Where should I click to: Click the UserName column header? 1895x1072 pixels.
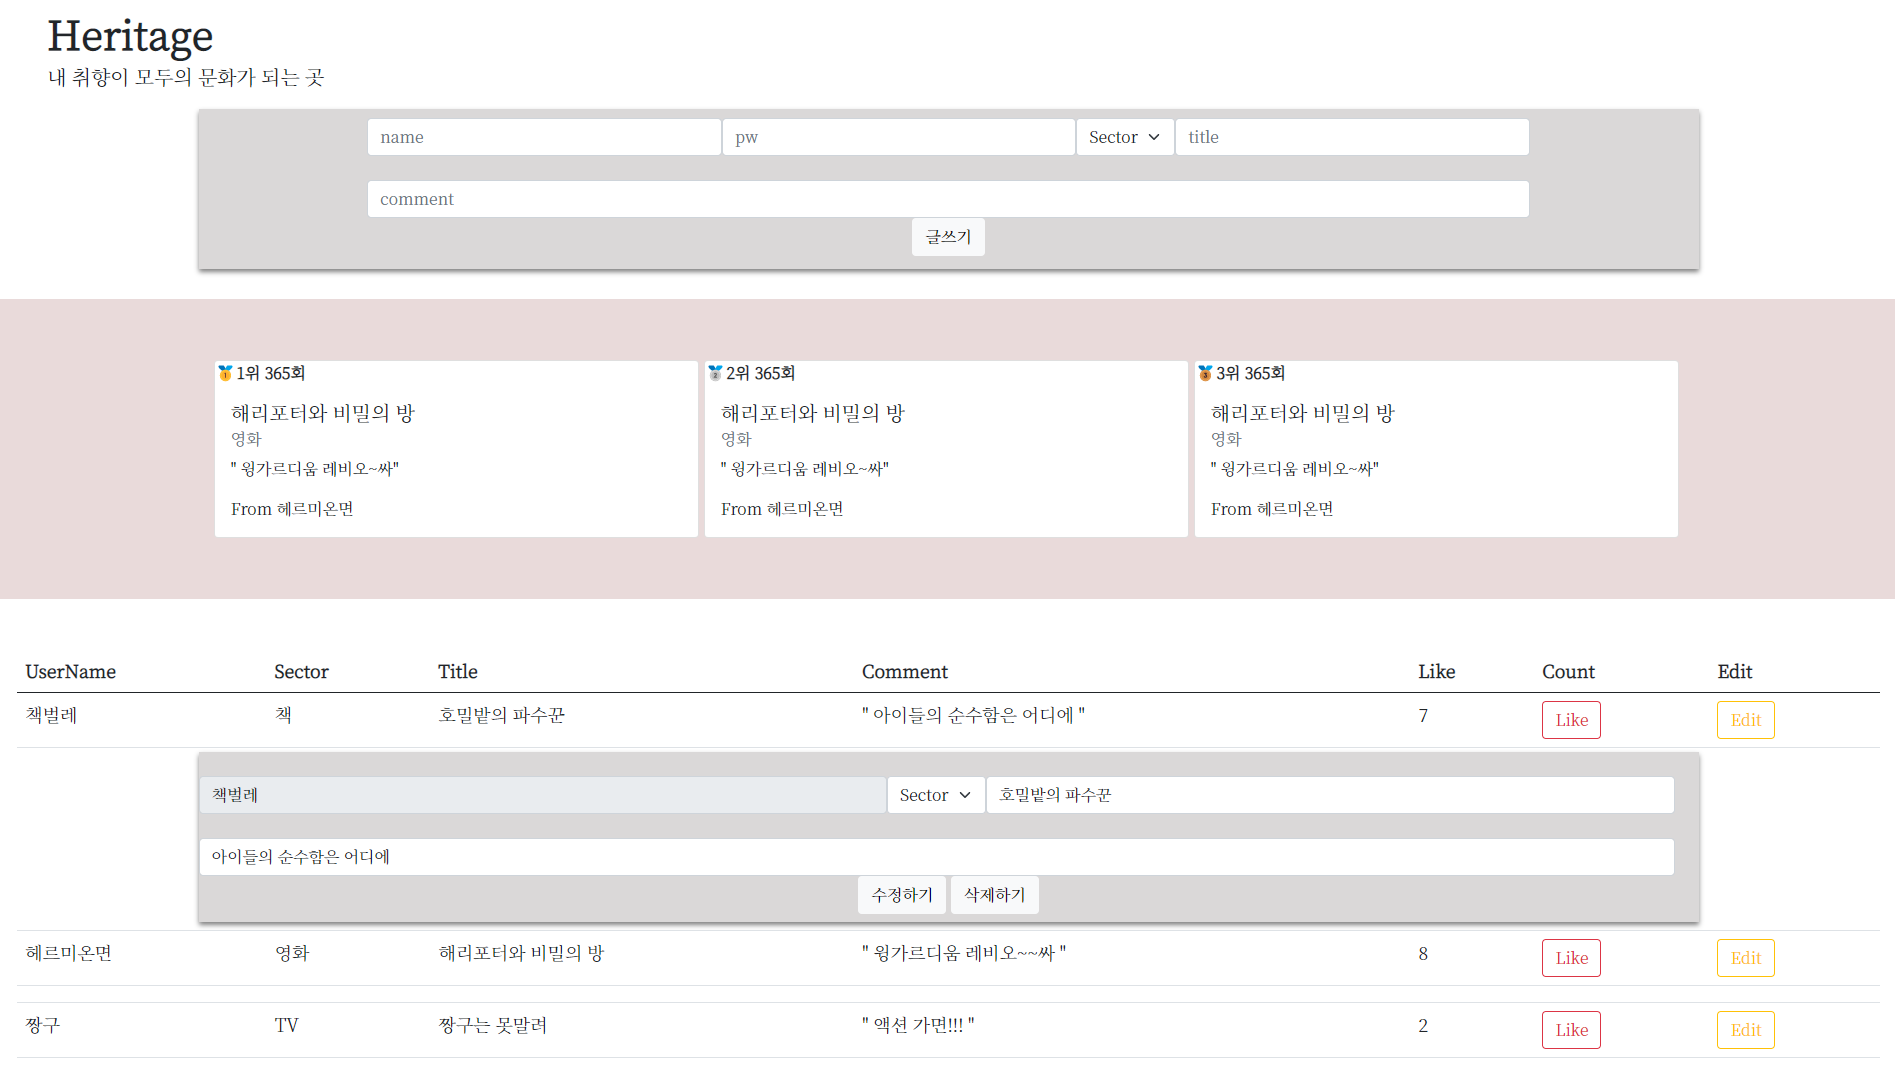tap(70, 671)
